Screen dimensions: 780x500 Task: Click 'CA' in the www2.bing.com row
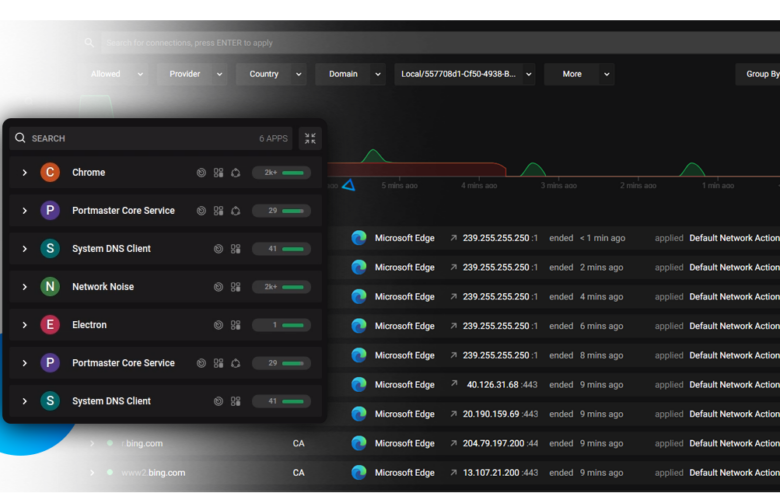(298, 473)
